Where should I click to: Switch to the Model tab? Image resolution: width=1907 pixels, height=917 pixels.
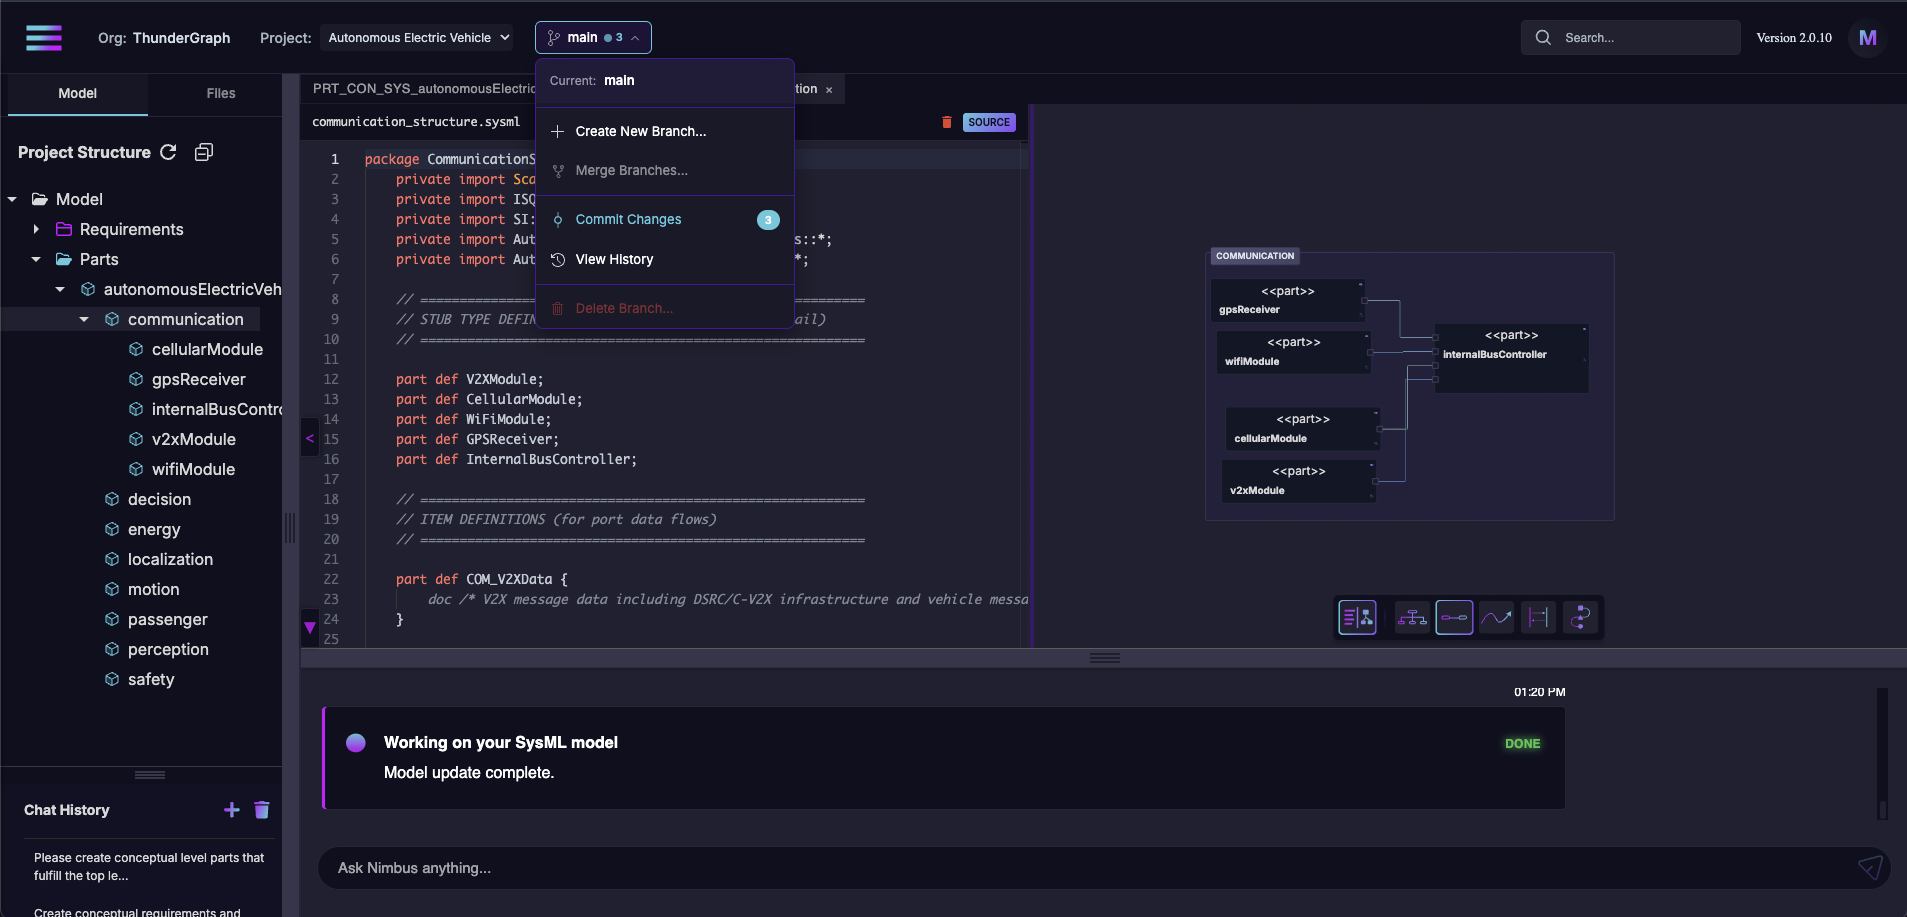point(78,93)
